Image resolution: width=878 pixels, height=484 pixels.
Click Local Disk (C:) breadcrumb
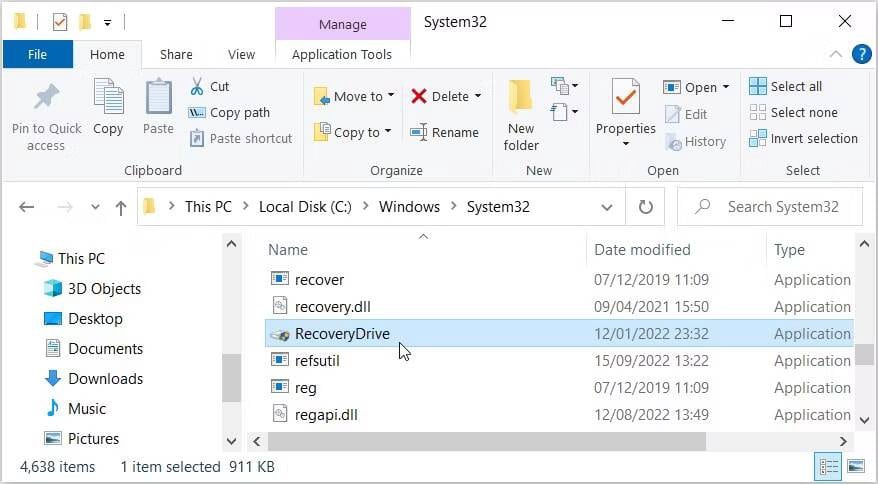tap(305, 207)
